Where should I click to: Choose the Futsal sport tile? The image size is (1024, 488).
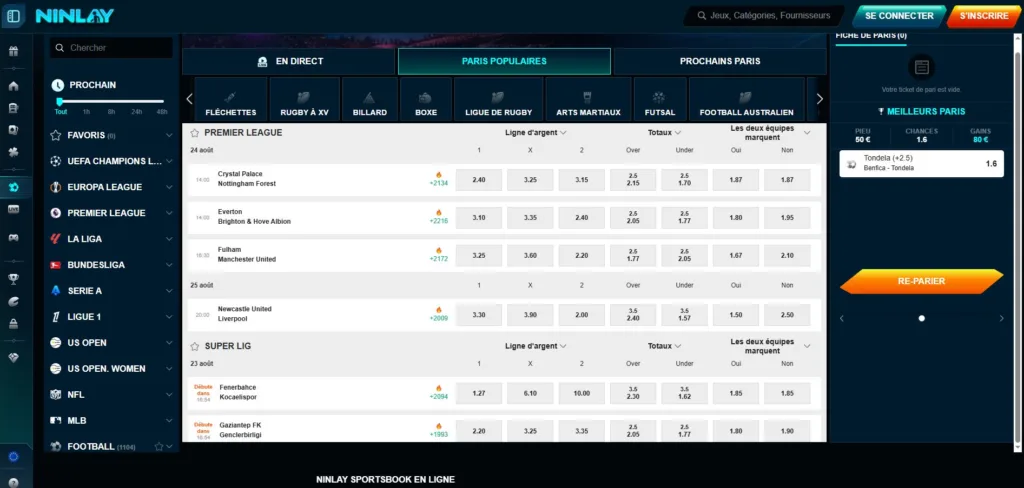coord(660,99)
